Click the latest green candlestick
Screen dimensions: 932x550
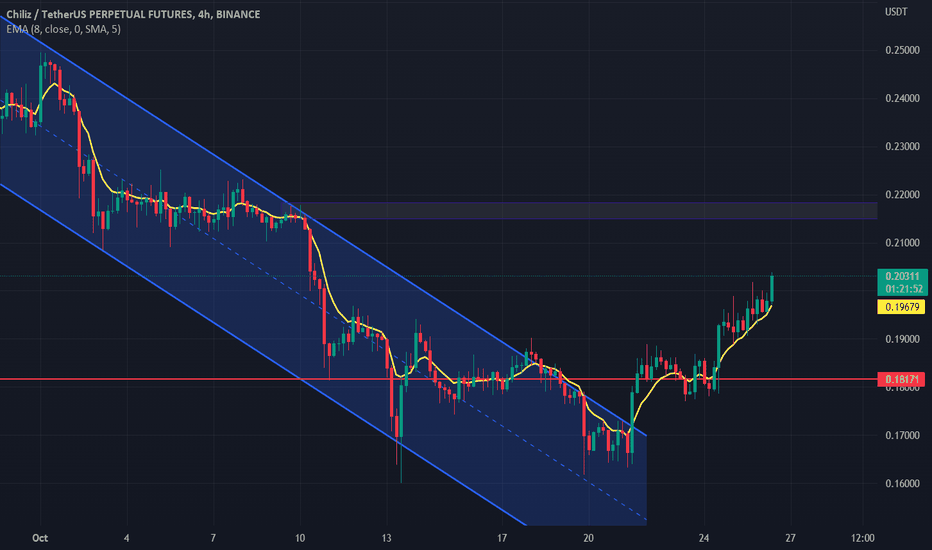click(772, 289)
